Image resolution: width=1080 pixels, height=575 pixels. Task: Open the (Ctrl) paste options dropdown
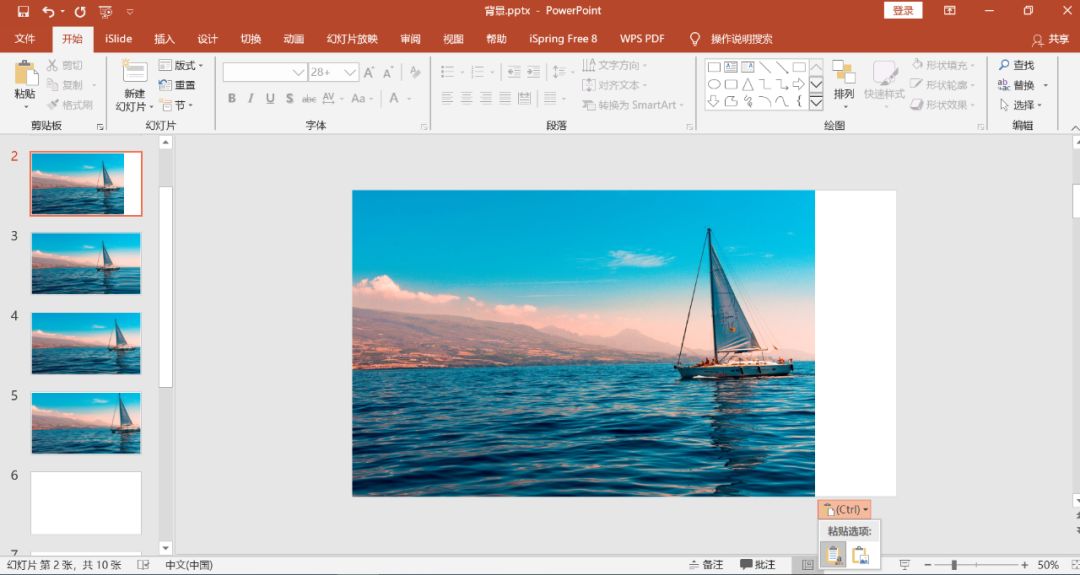844,510
